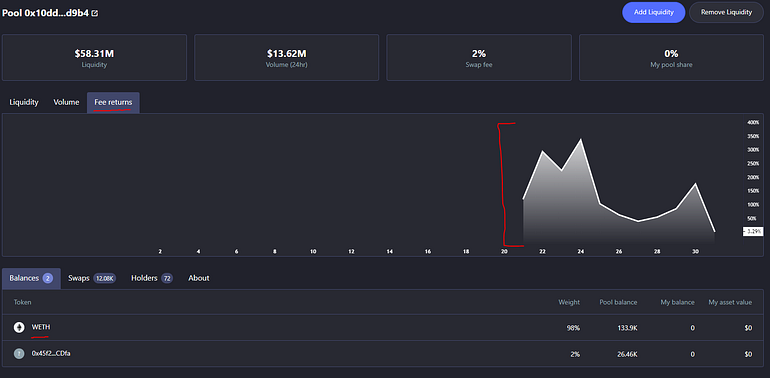Open the Balances tab

(31, 278)
